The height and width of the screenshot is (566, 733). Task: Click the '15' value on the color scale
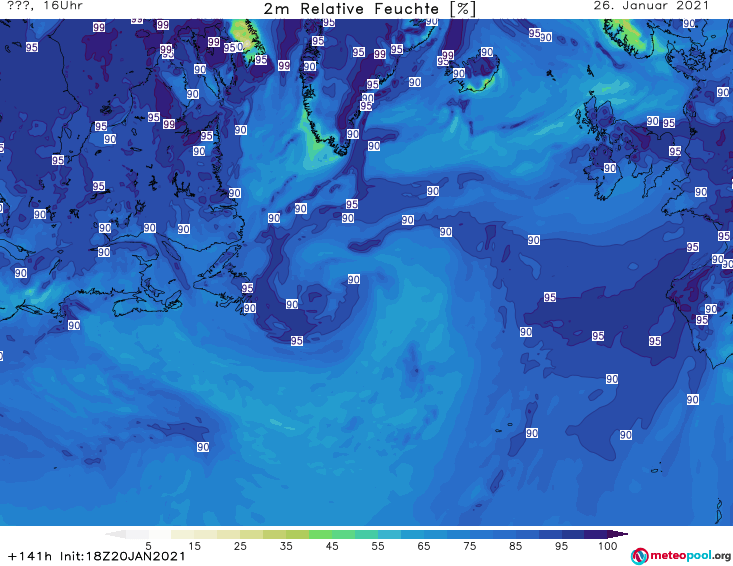[x=194, y=546]
